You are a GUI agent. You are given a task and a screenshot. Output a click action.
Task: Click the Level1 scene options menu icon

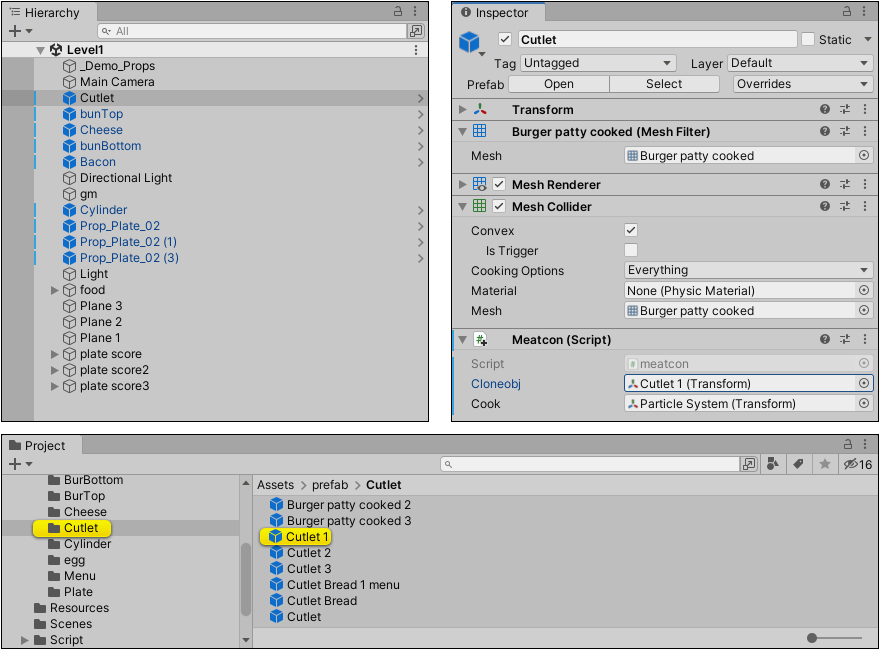coord(416,50)
